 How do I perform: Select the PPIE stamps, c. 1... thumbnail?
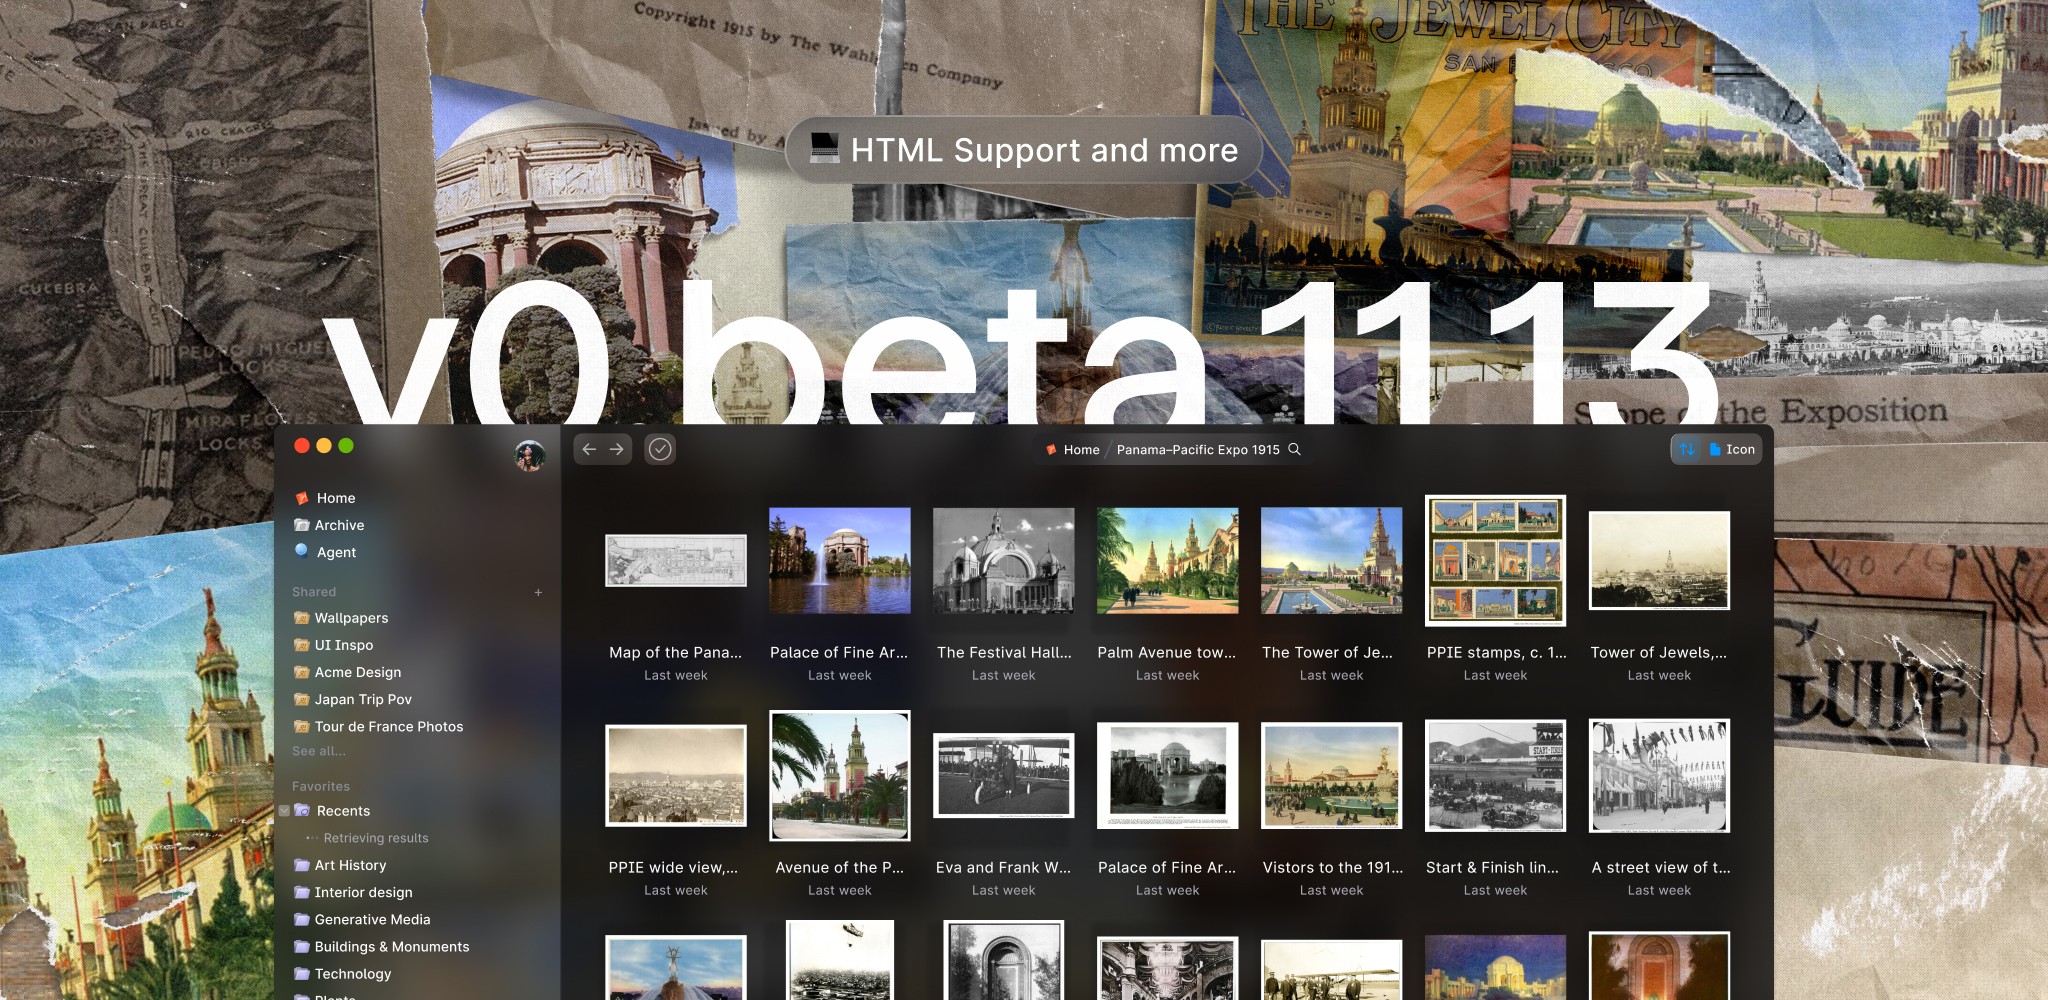point(1496,560)
